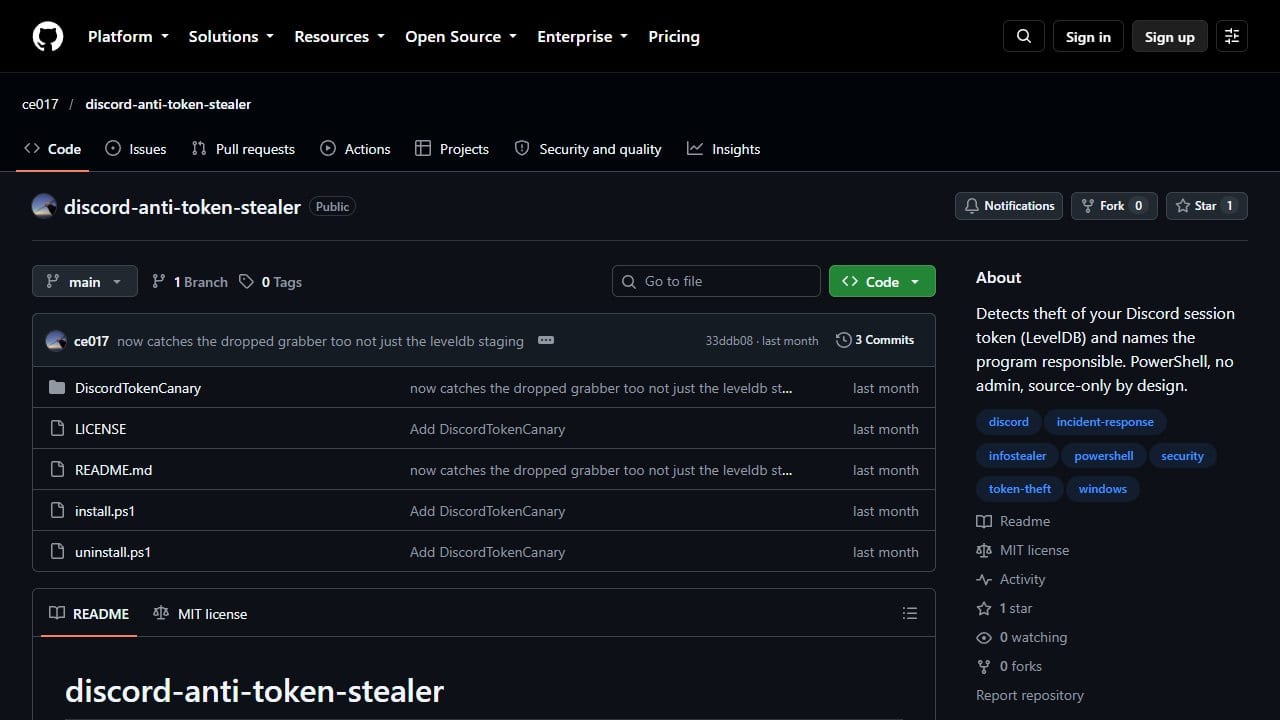Select the windows topic tag
This screenshot has height=720, width=1280.
pyautogui.click(x=1103, y=489)
